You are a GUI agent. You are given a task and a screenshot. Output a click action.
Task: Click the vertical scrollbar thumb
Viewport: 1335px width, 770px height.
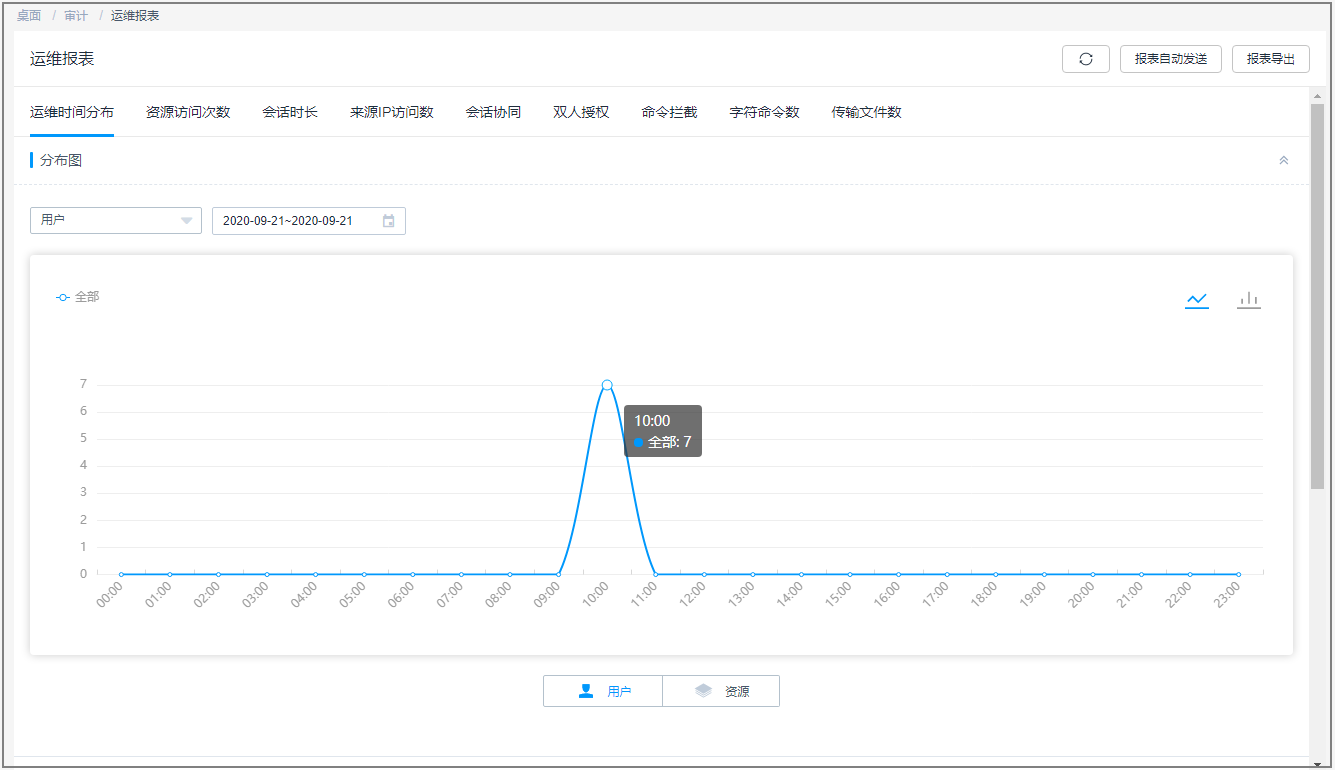(x=1317, y=296)
